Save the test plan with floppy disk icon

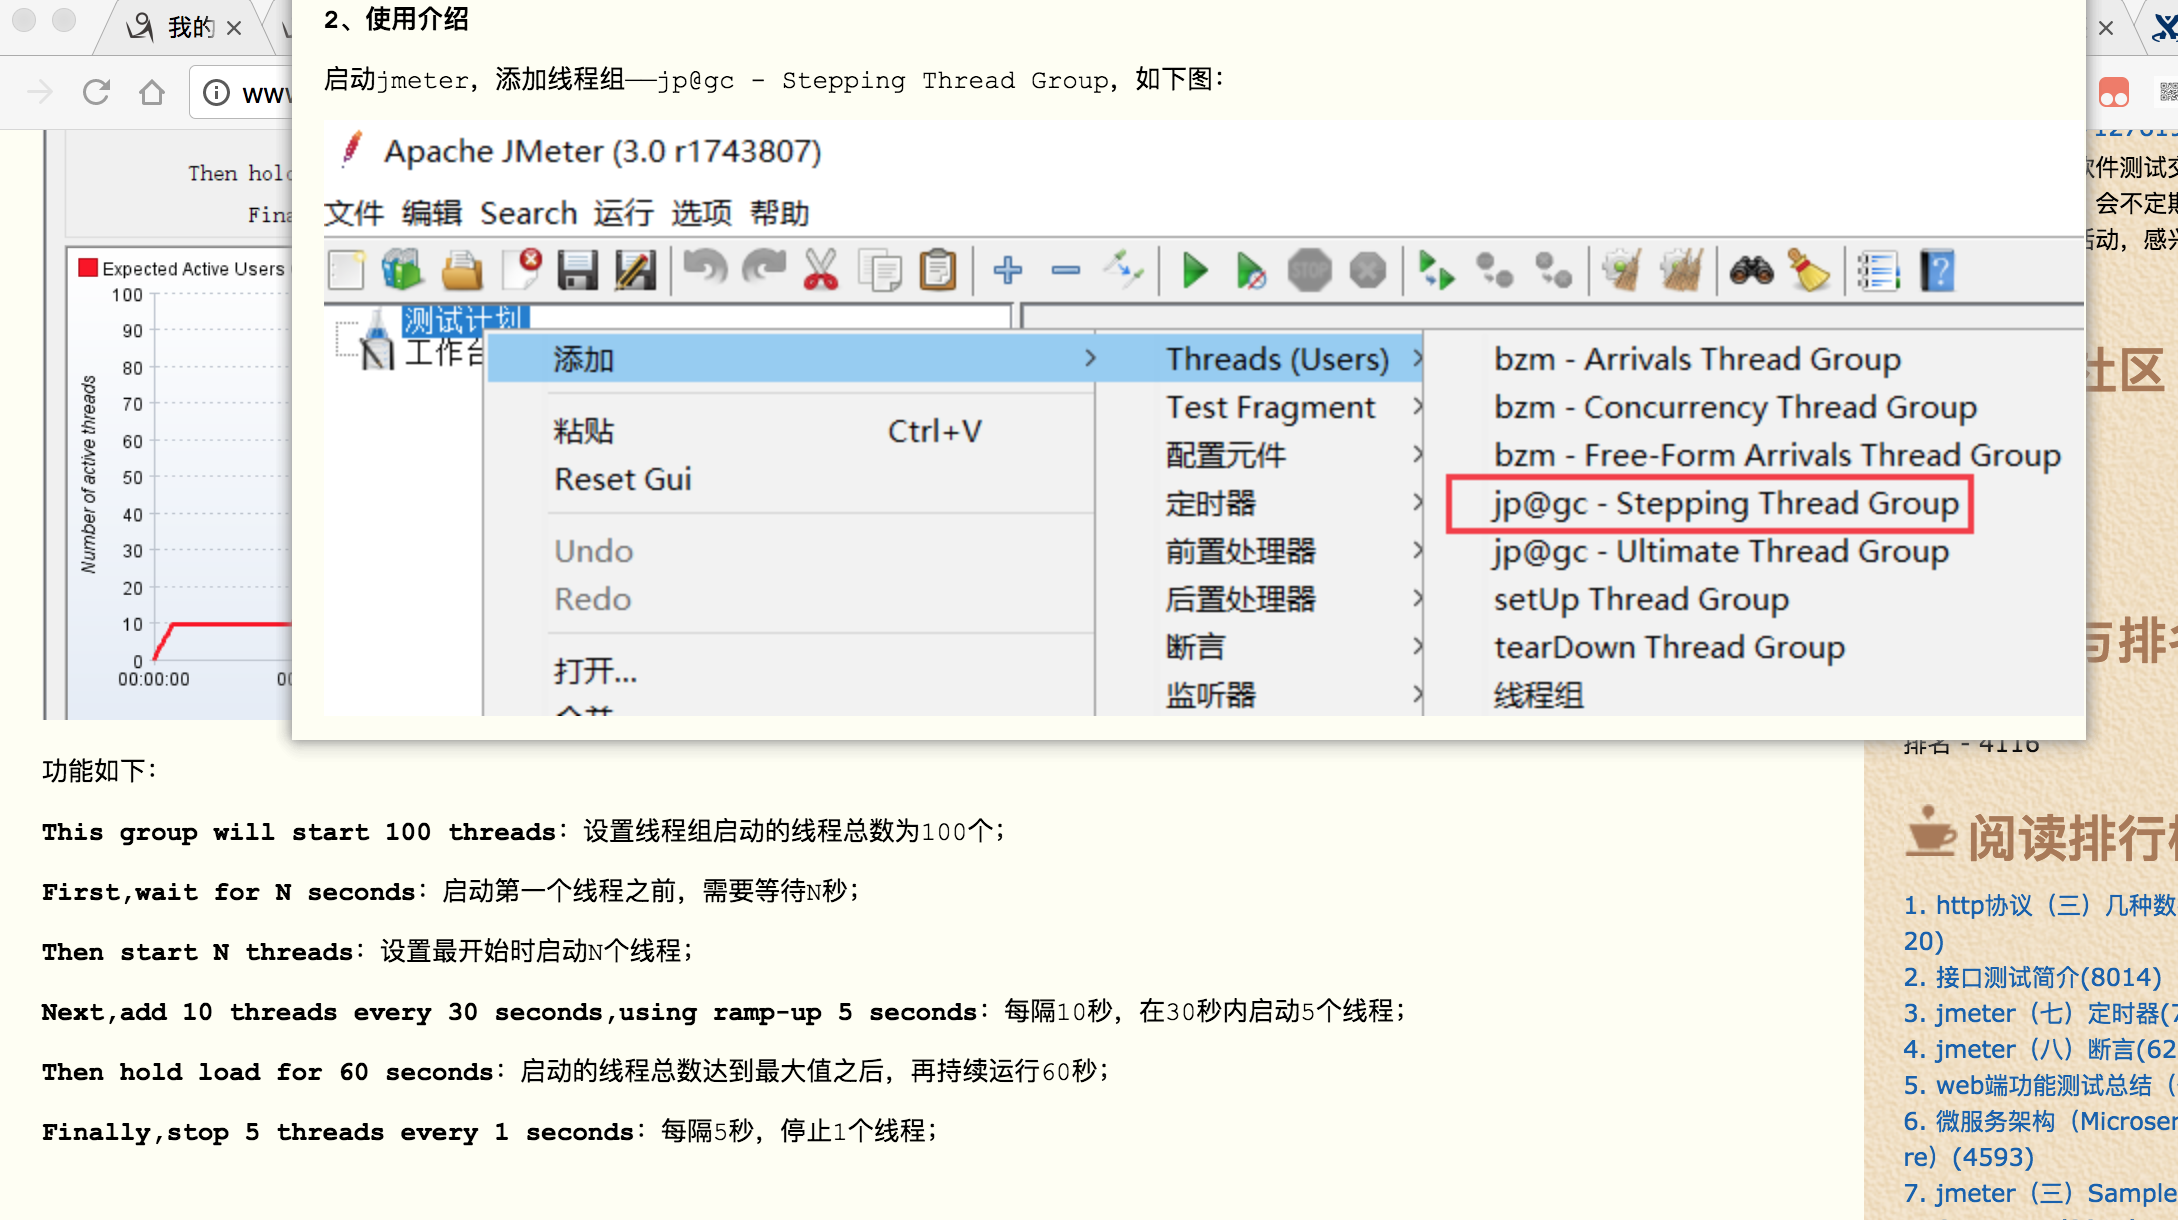click(x=578, y=270)
